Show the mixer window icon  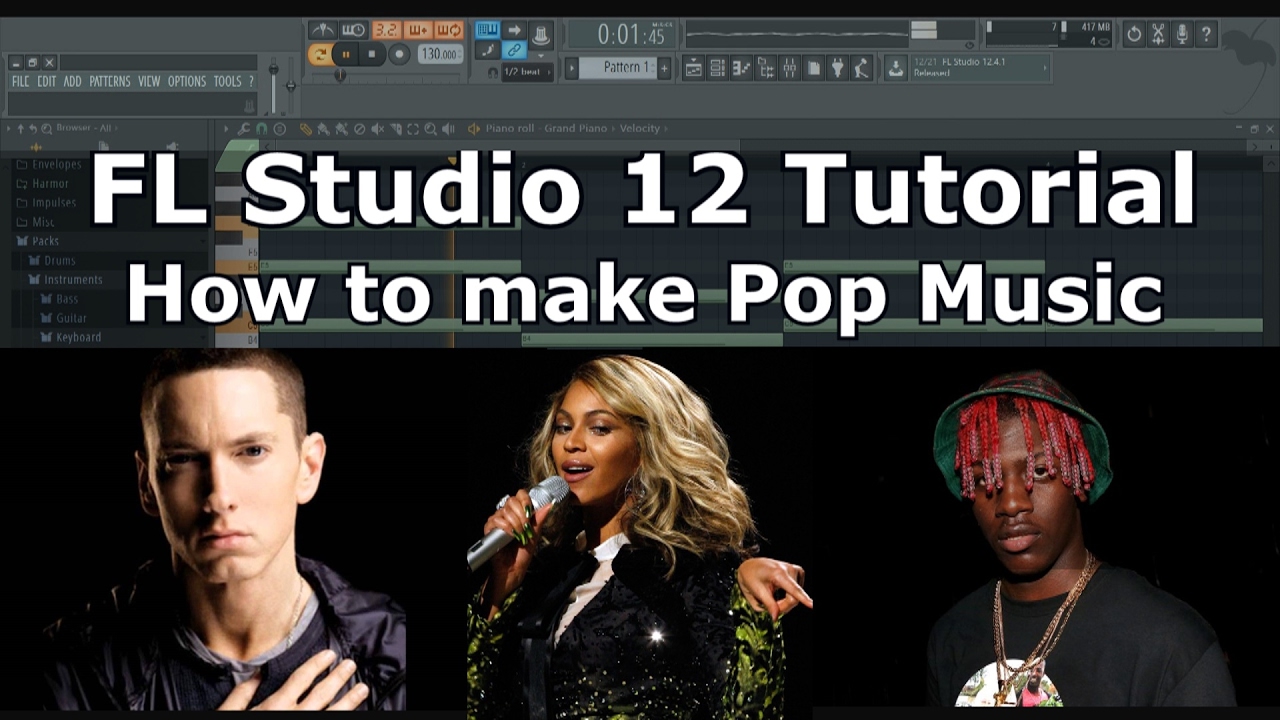(x=789, y=68)
